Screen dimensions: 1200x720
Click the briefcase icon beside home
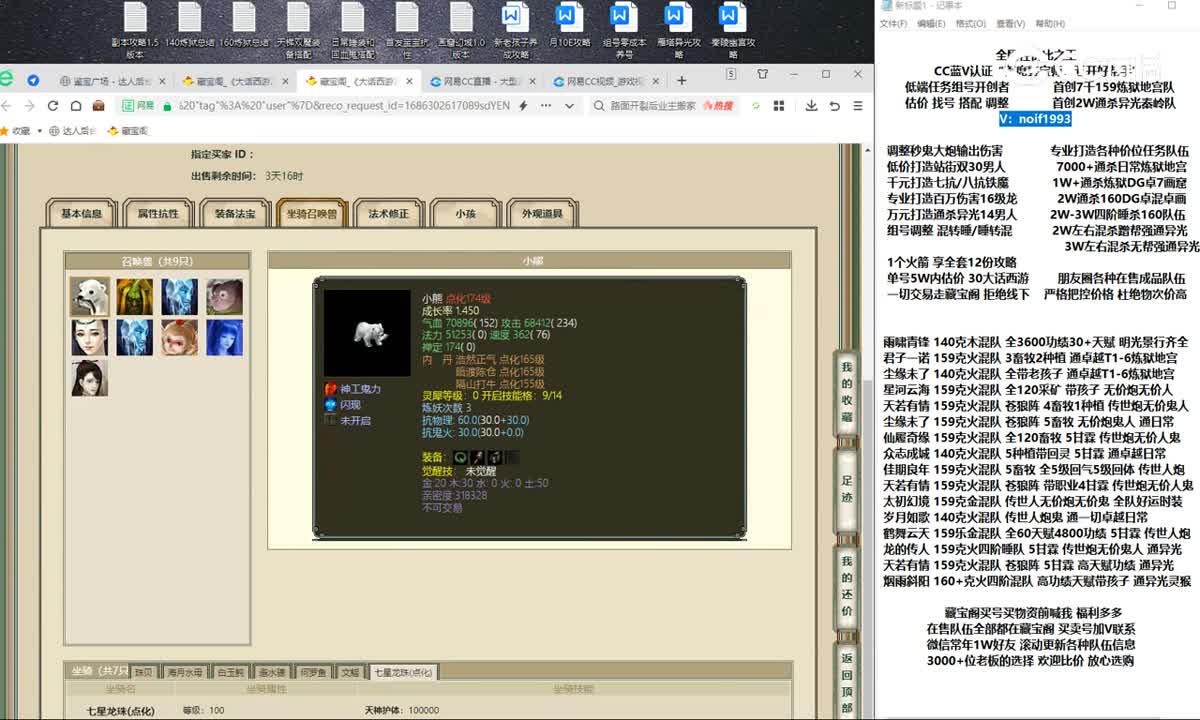98,105
